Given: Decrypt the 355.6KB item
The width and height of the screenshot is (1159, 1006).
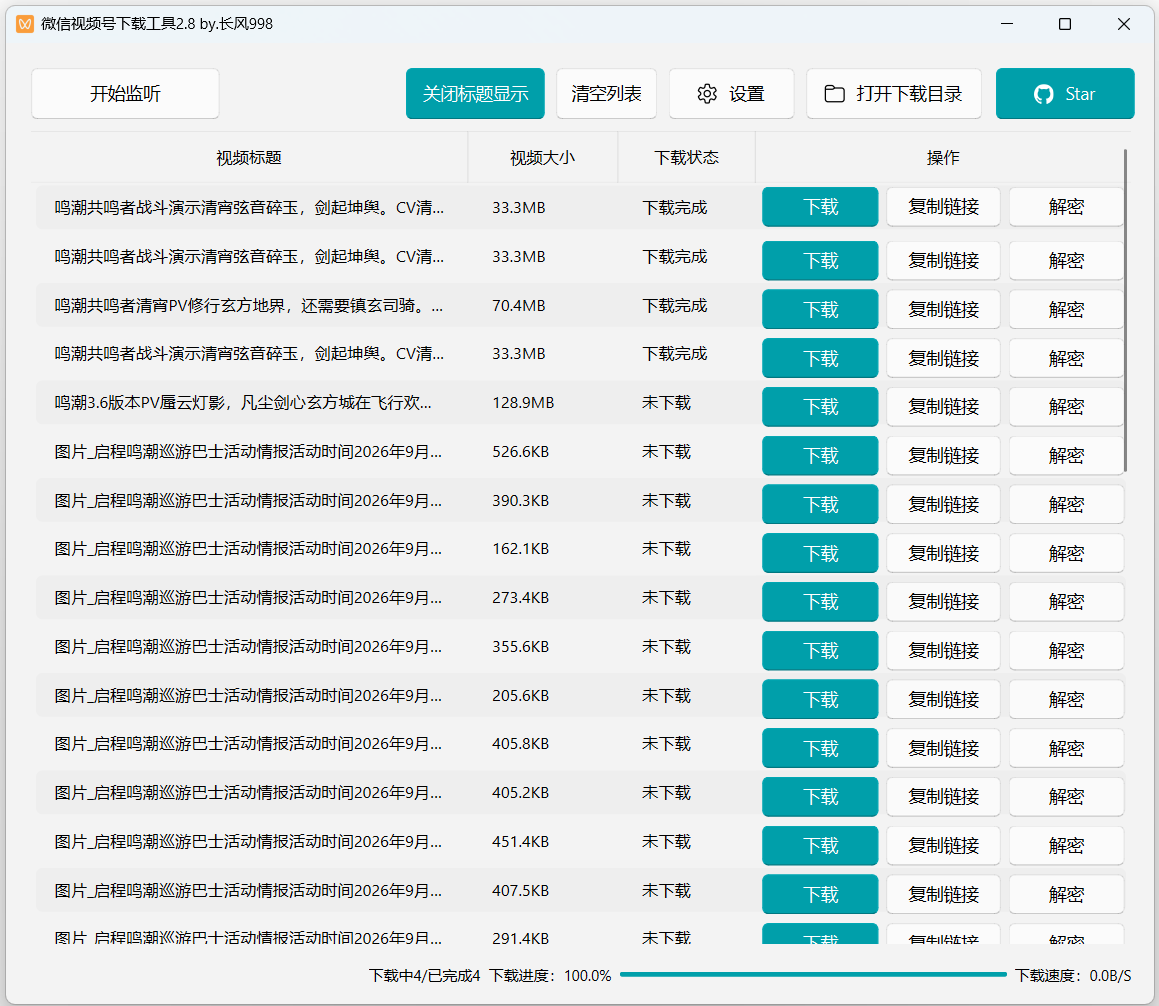Looking at the screenshot, I should 1066,650.
